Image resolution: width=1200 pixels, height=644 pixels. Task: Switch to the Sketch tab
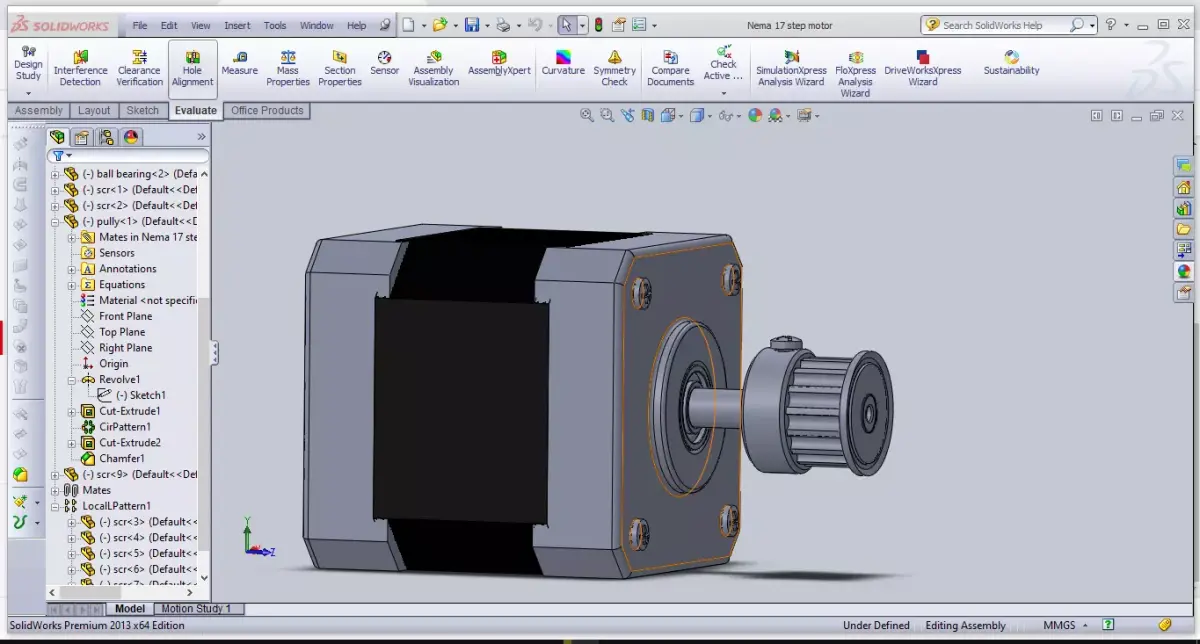(143, 111)
